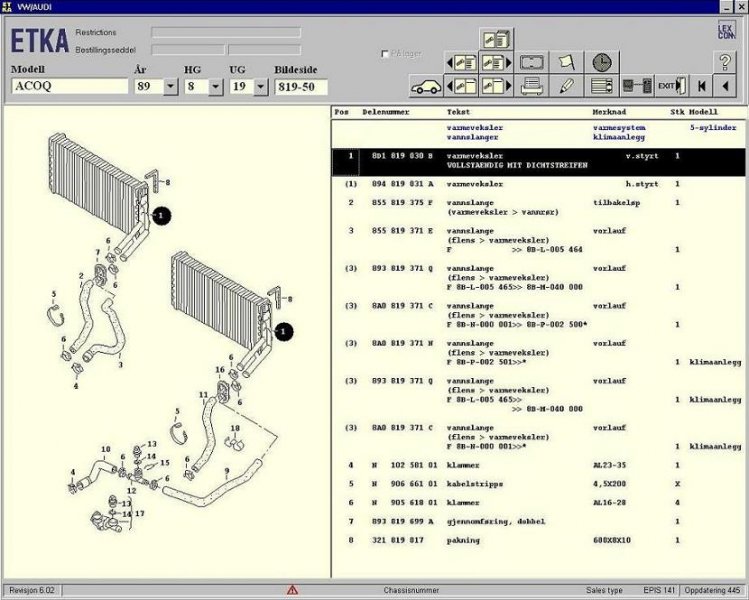Click the Modell field containing ACOQ
Image resolution: width=749 pixels, height=600 pixels.
[x=69, y=87]
